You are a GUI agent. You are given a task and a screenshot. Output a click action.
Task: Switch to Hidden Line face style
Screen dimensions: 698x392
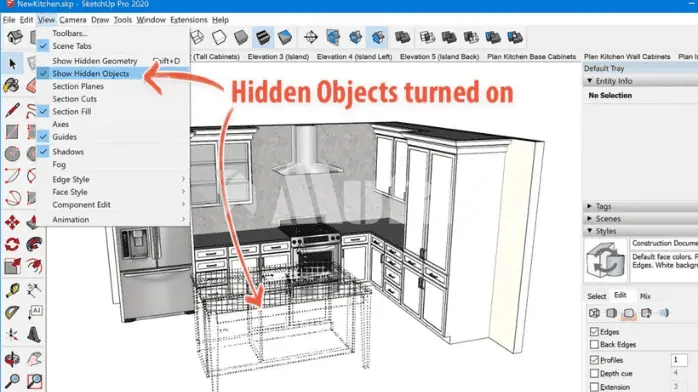coord(219,37)
